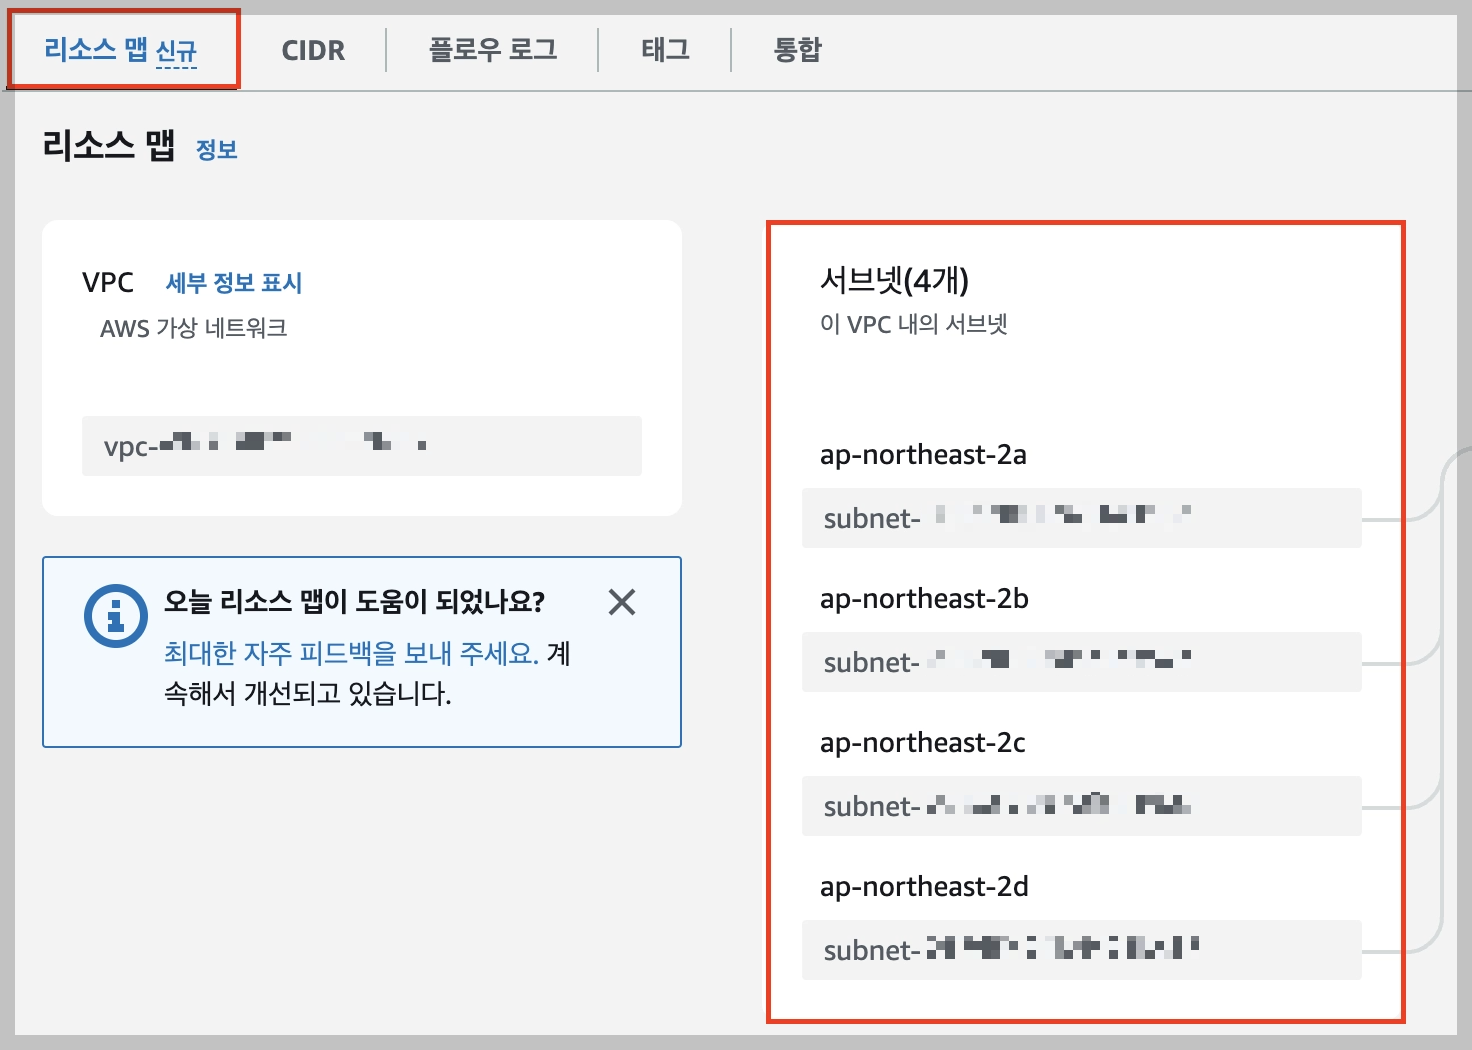Switch to the 태그 tab
The height and width of the screenshot is (1050, 1472).
tap(664, 50)
